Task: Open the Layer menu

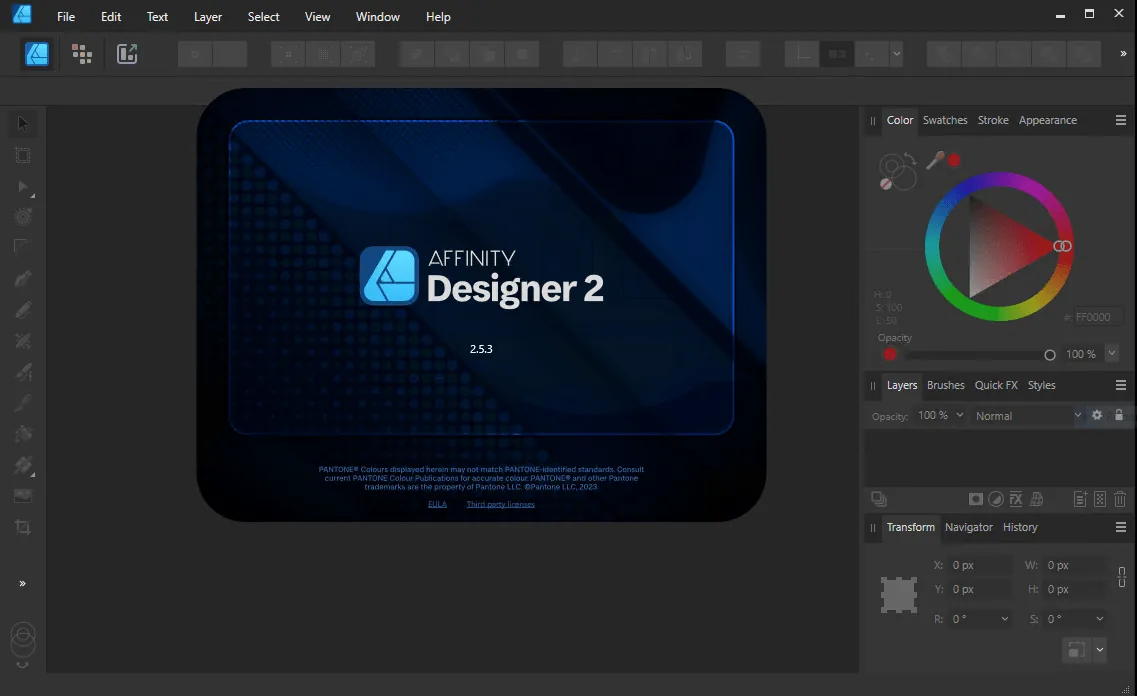Action: pos(208,17)
